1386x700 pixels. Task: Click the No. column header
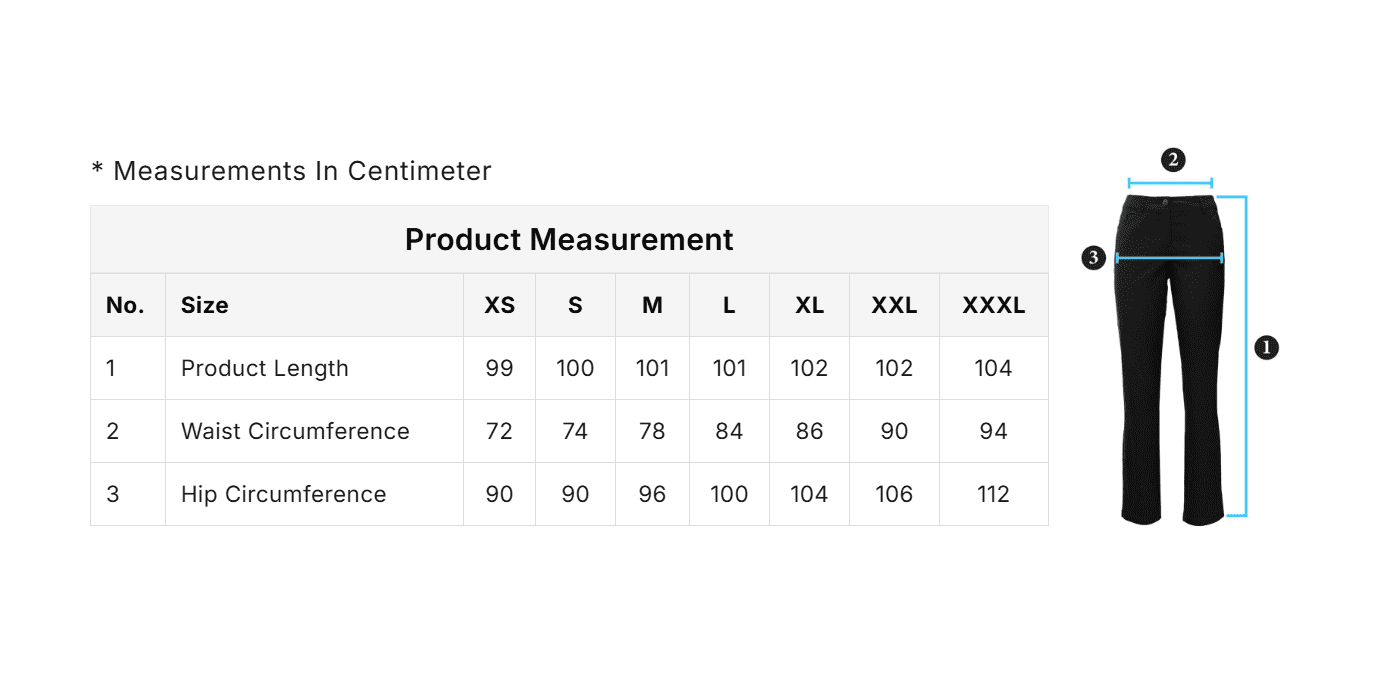click(x=125, y=305)
